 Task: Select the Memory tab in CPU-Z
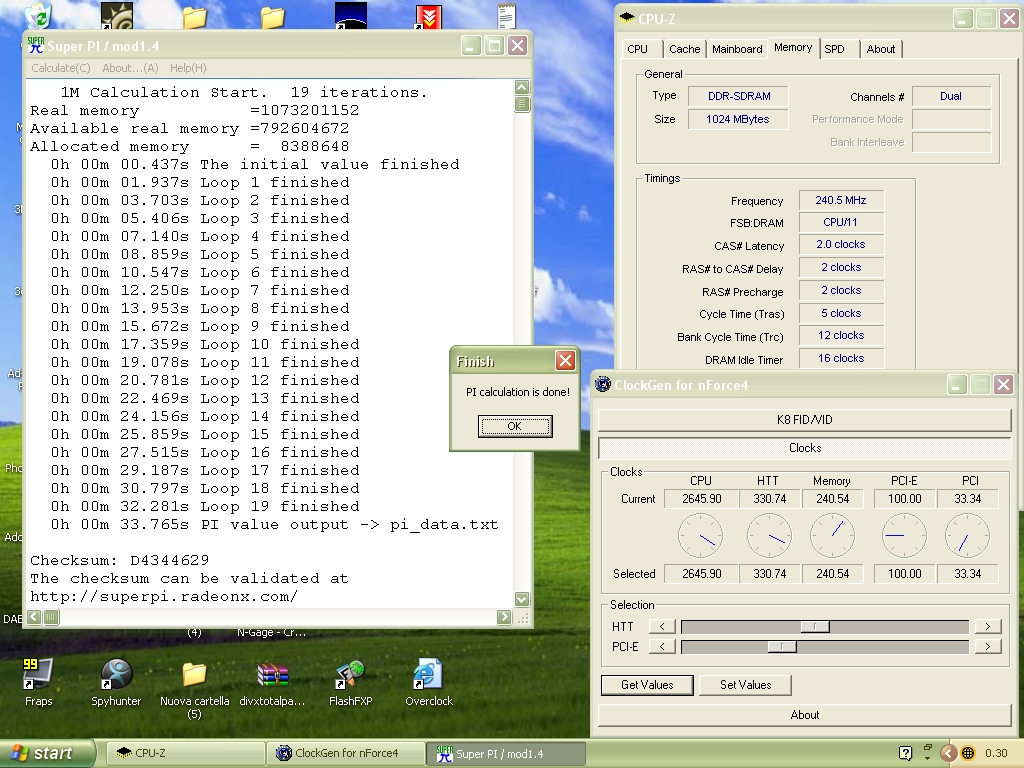(793, 48)
